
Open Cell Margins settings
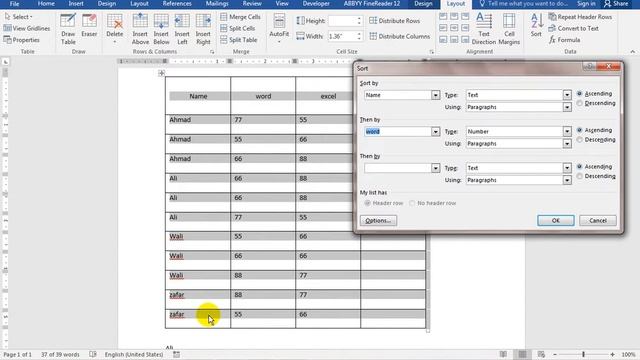pos(509,29)
